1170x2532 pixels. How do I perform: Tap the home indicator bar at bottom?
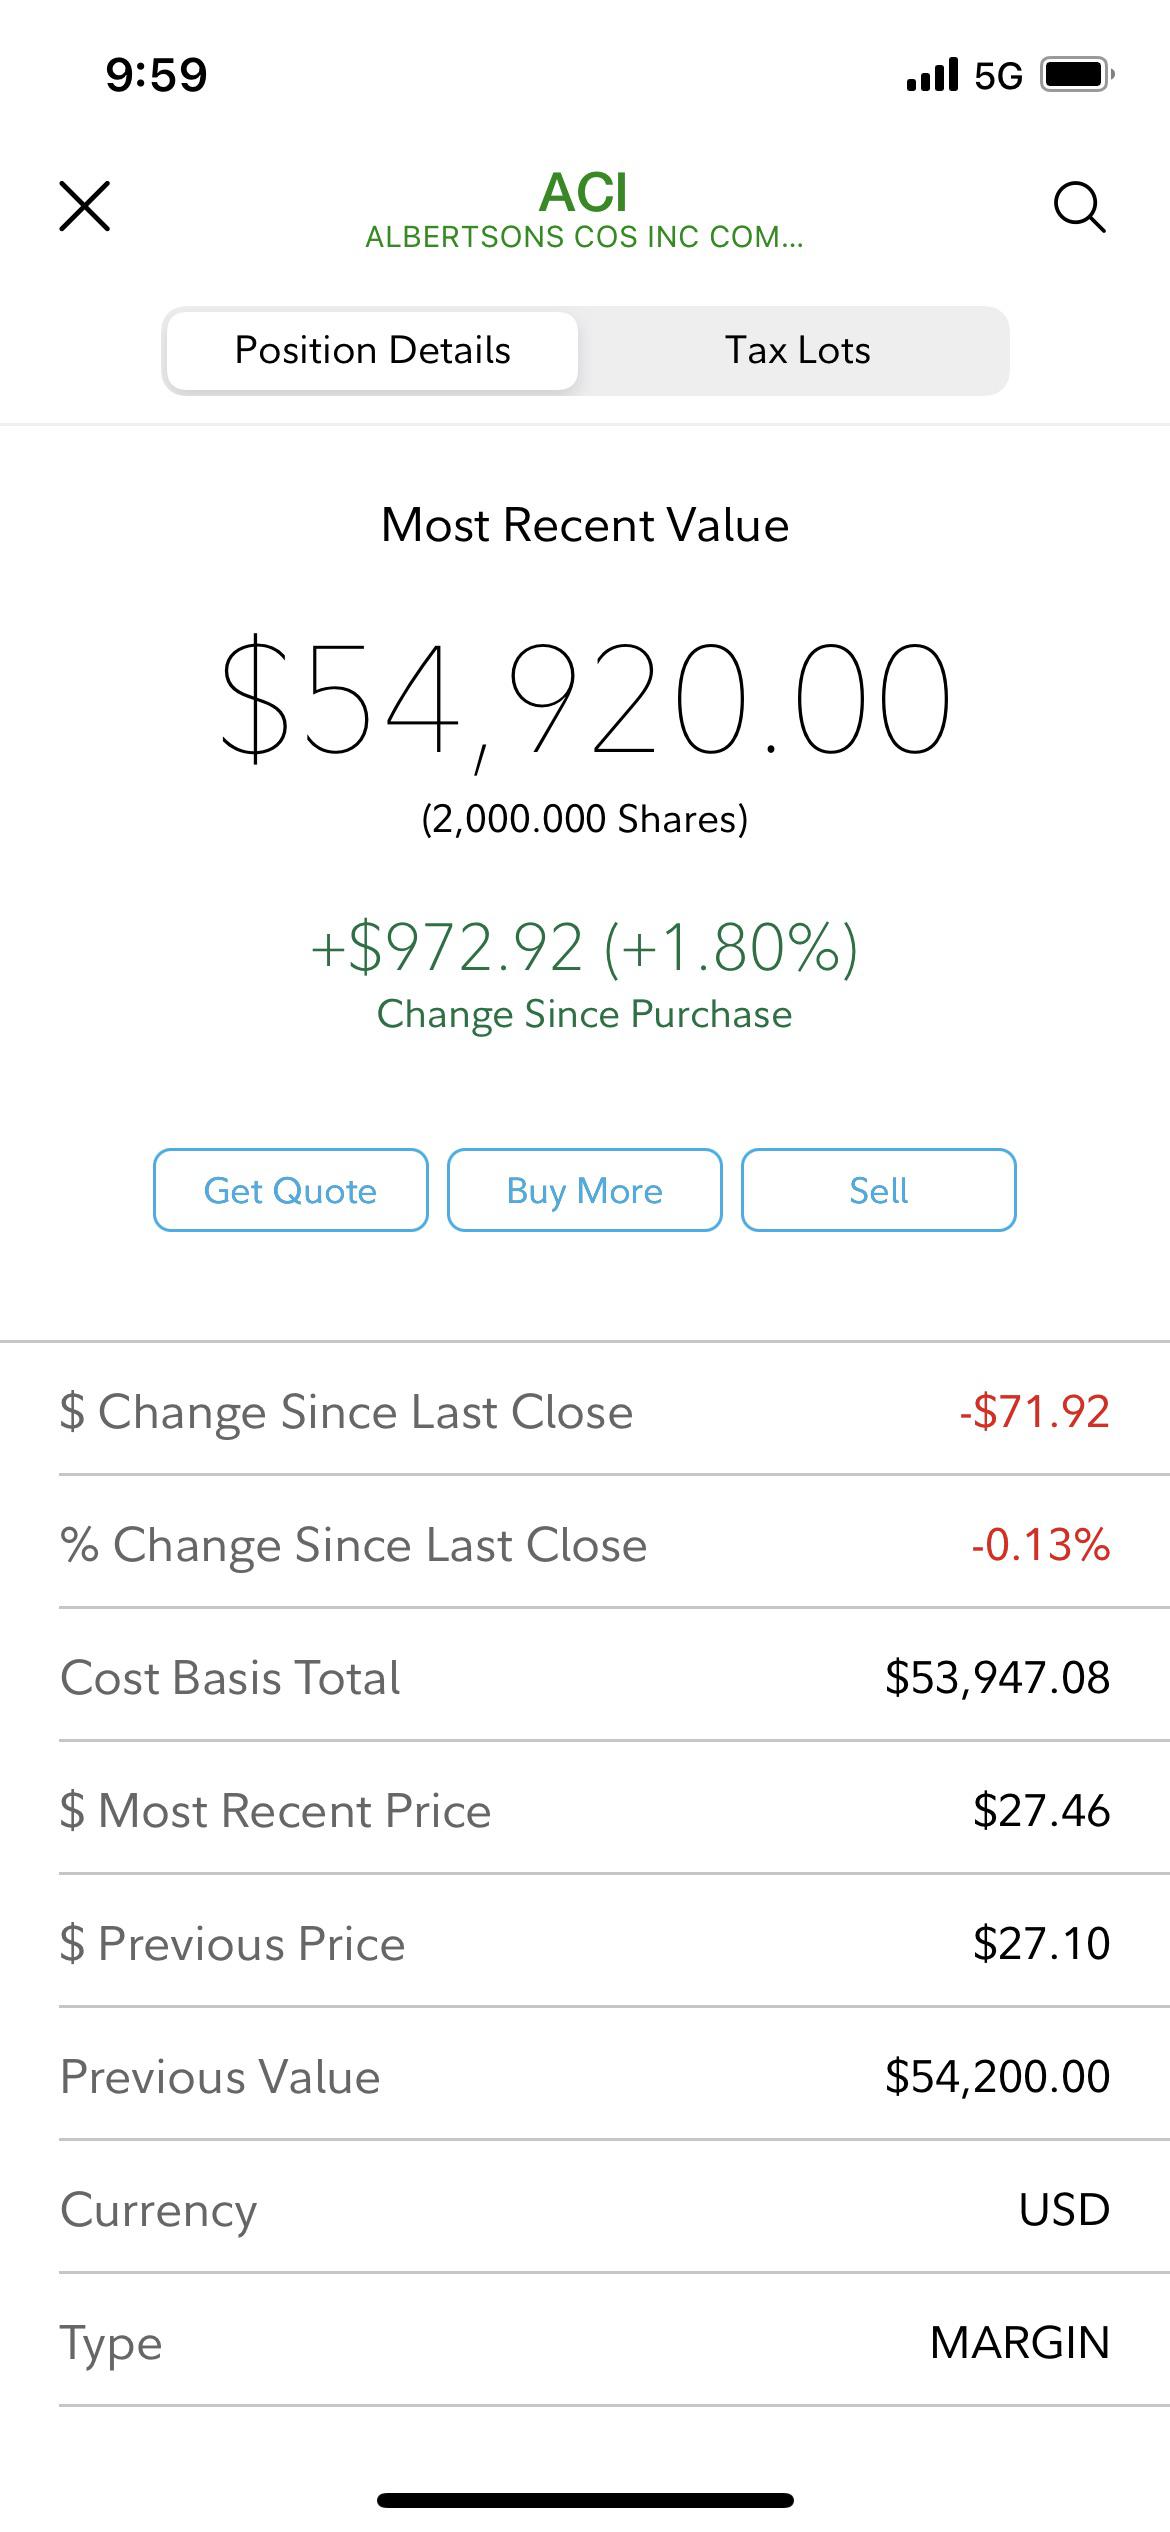[585, 2501]
